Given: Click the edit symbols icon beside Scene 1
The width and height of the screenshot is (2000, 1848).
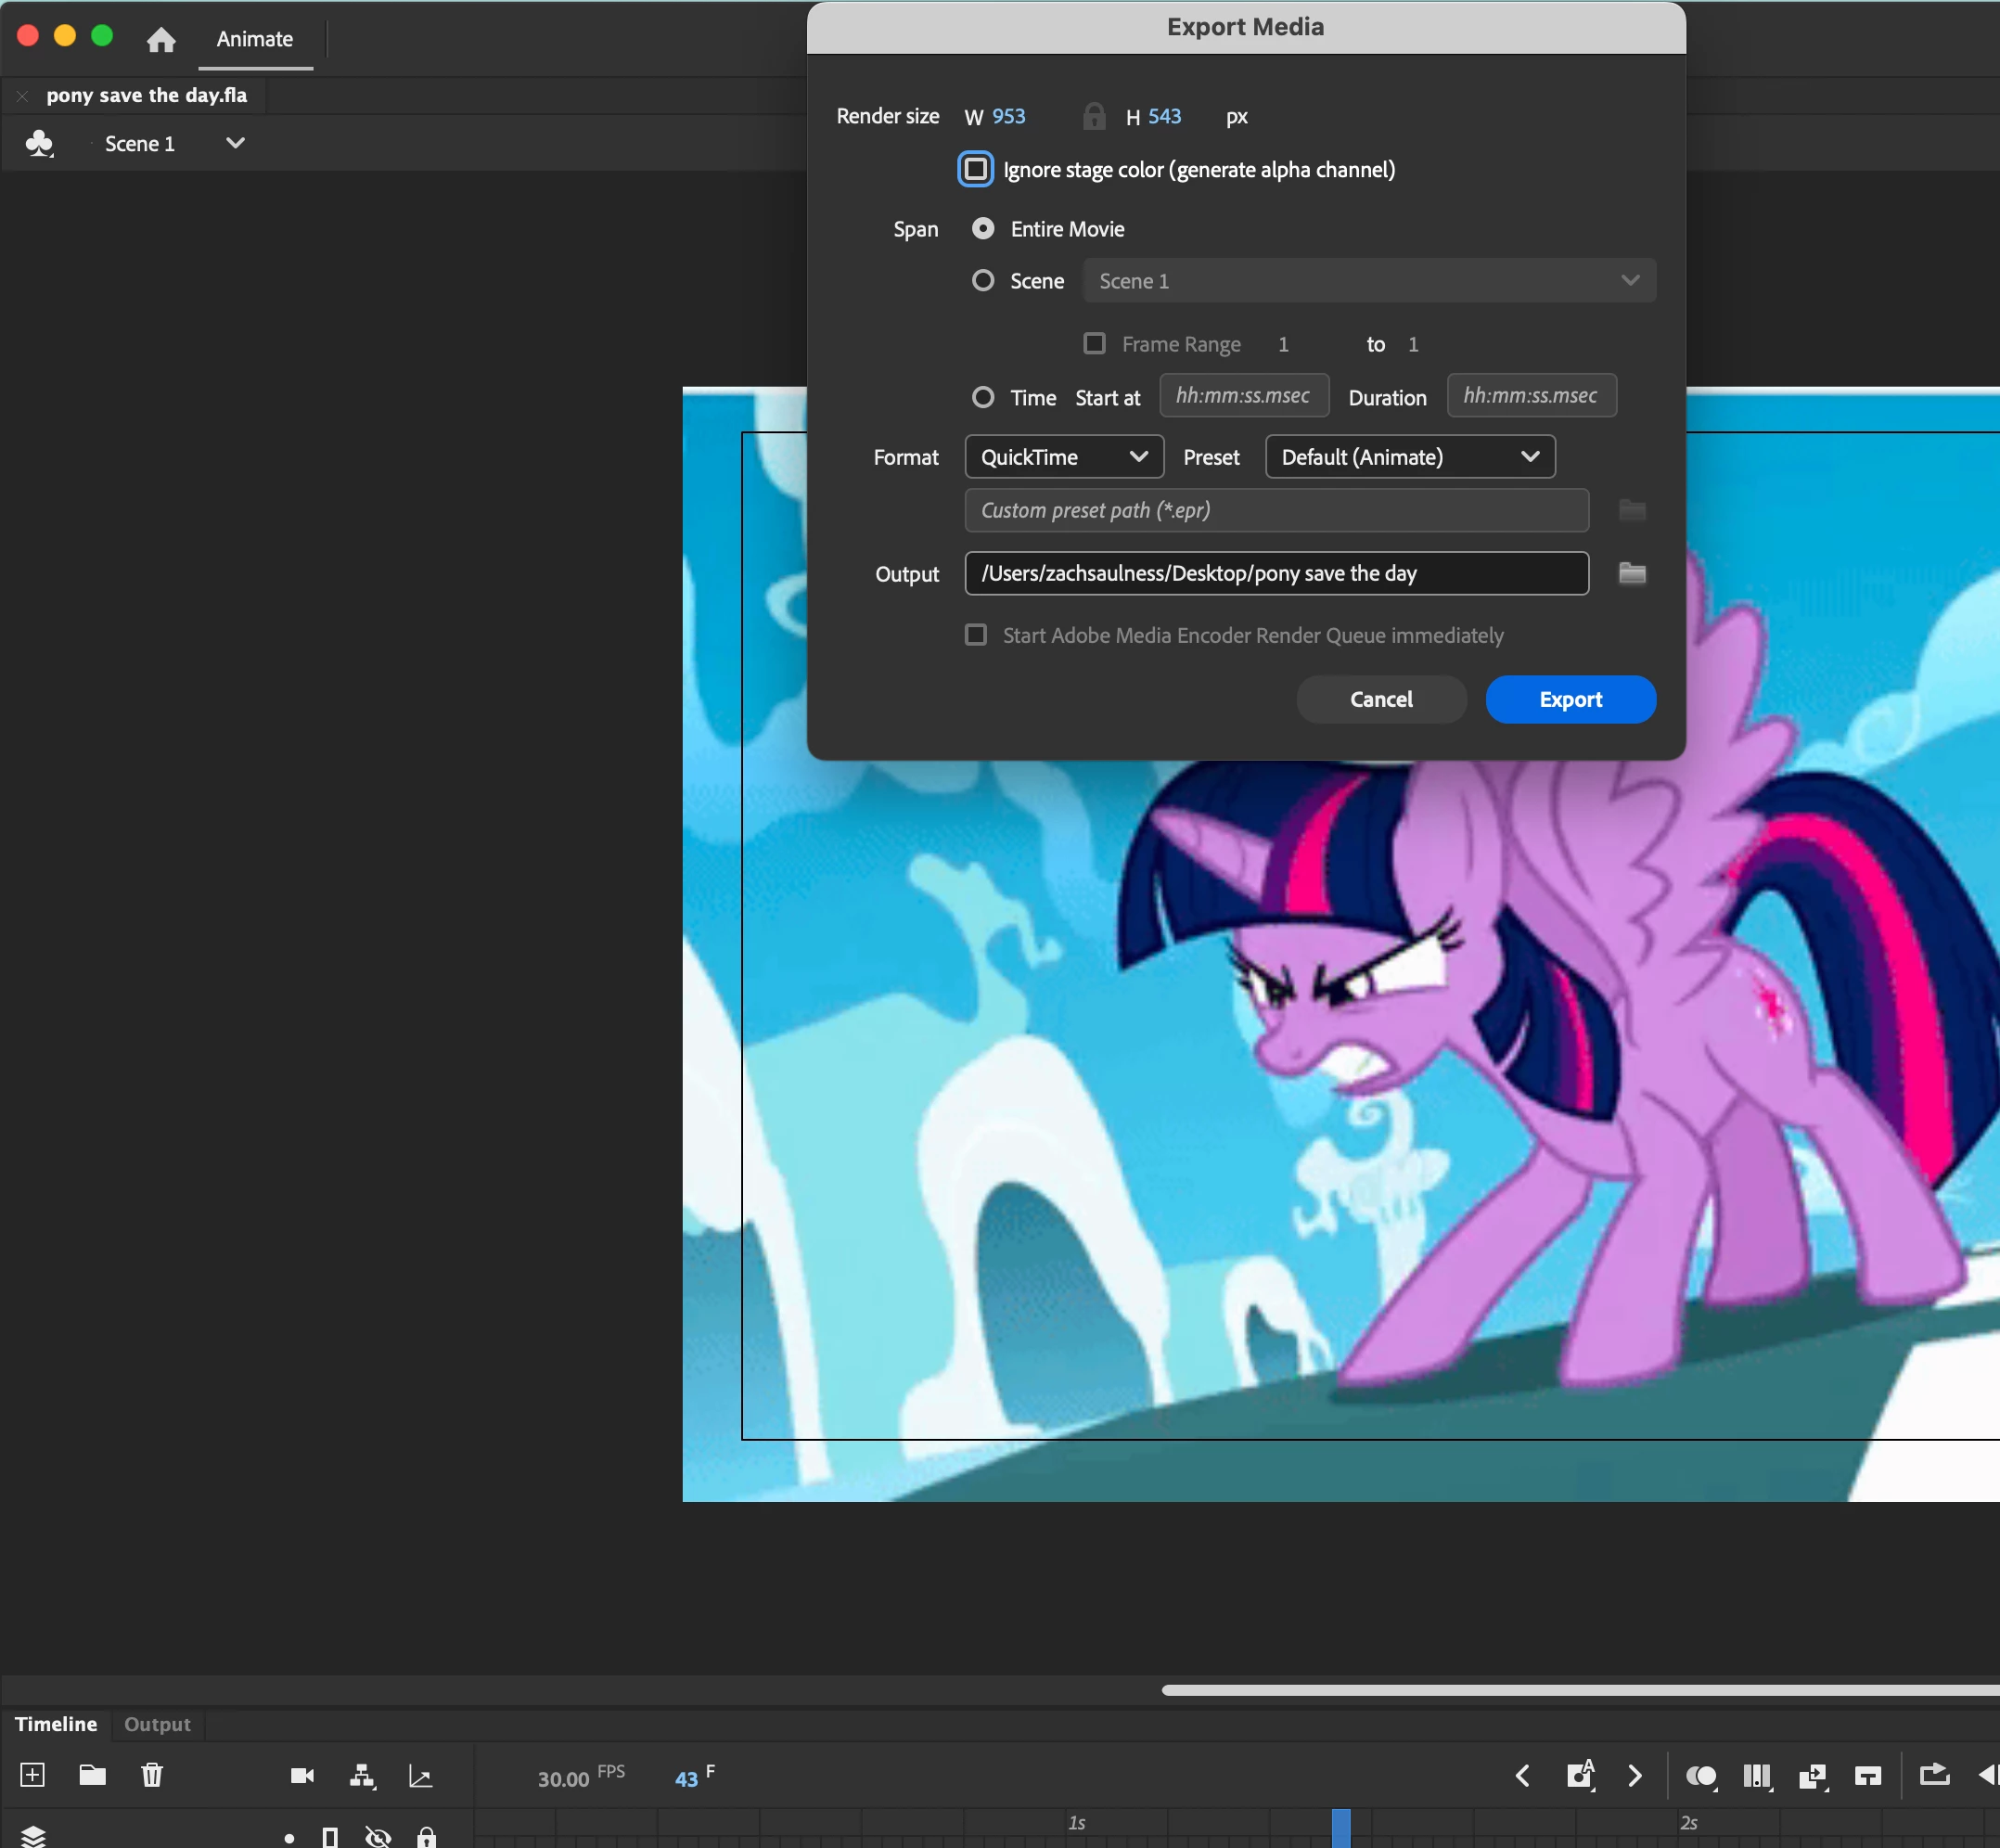Looking at the screenshot, I should coord(40,143).
